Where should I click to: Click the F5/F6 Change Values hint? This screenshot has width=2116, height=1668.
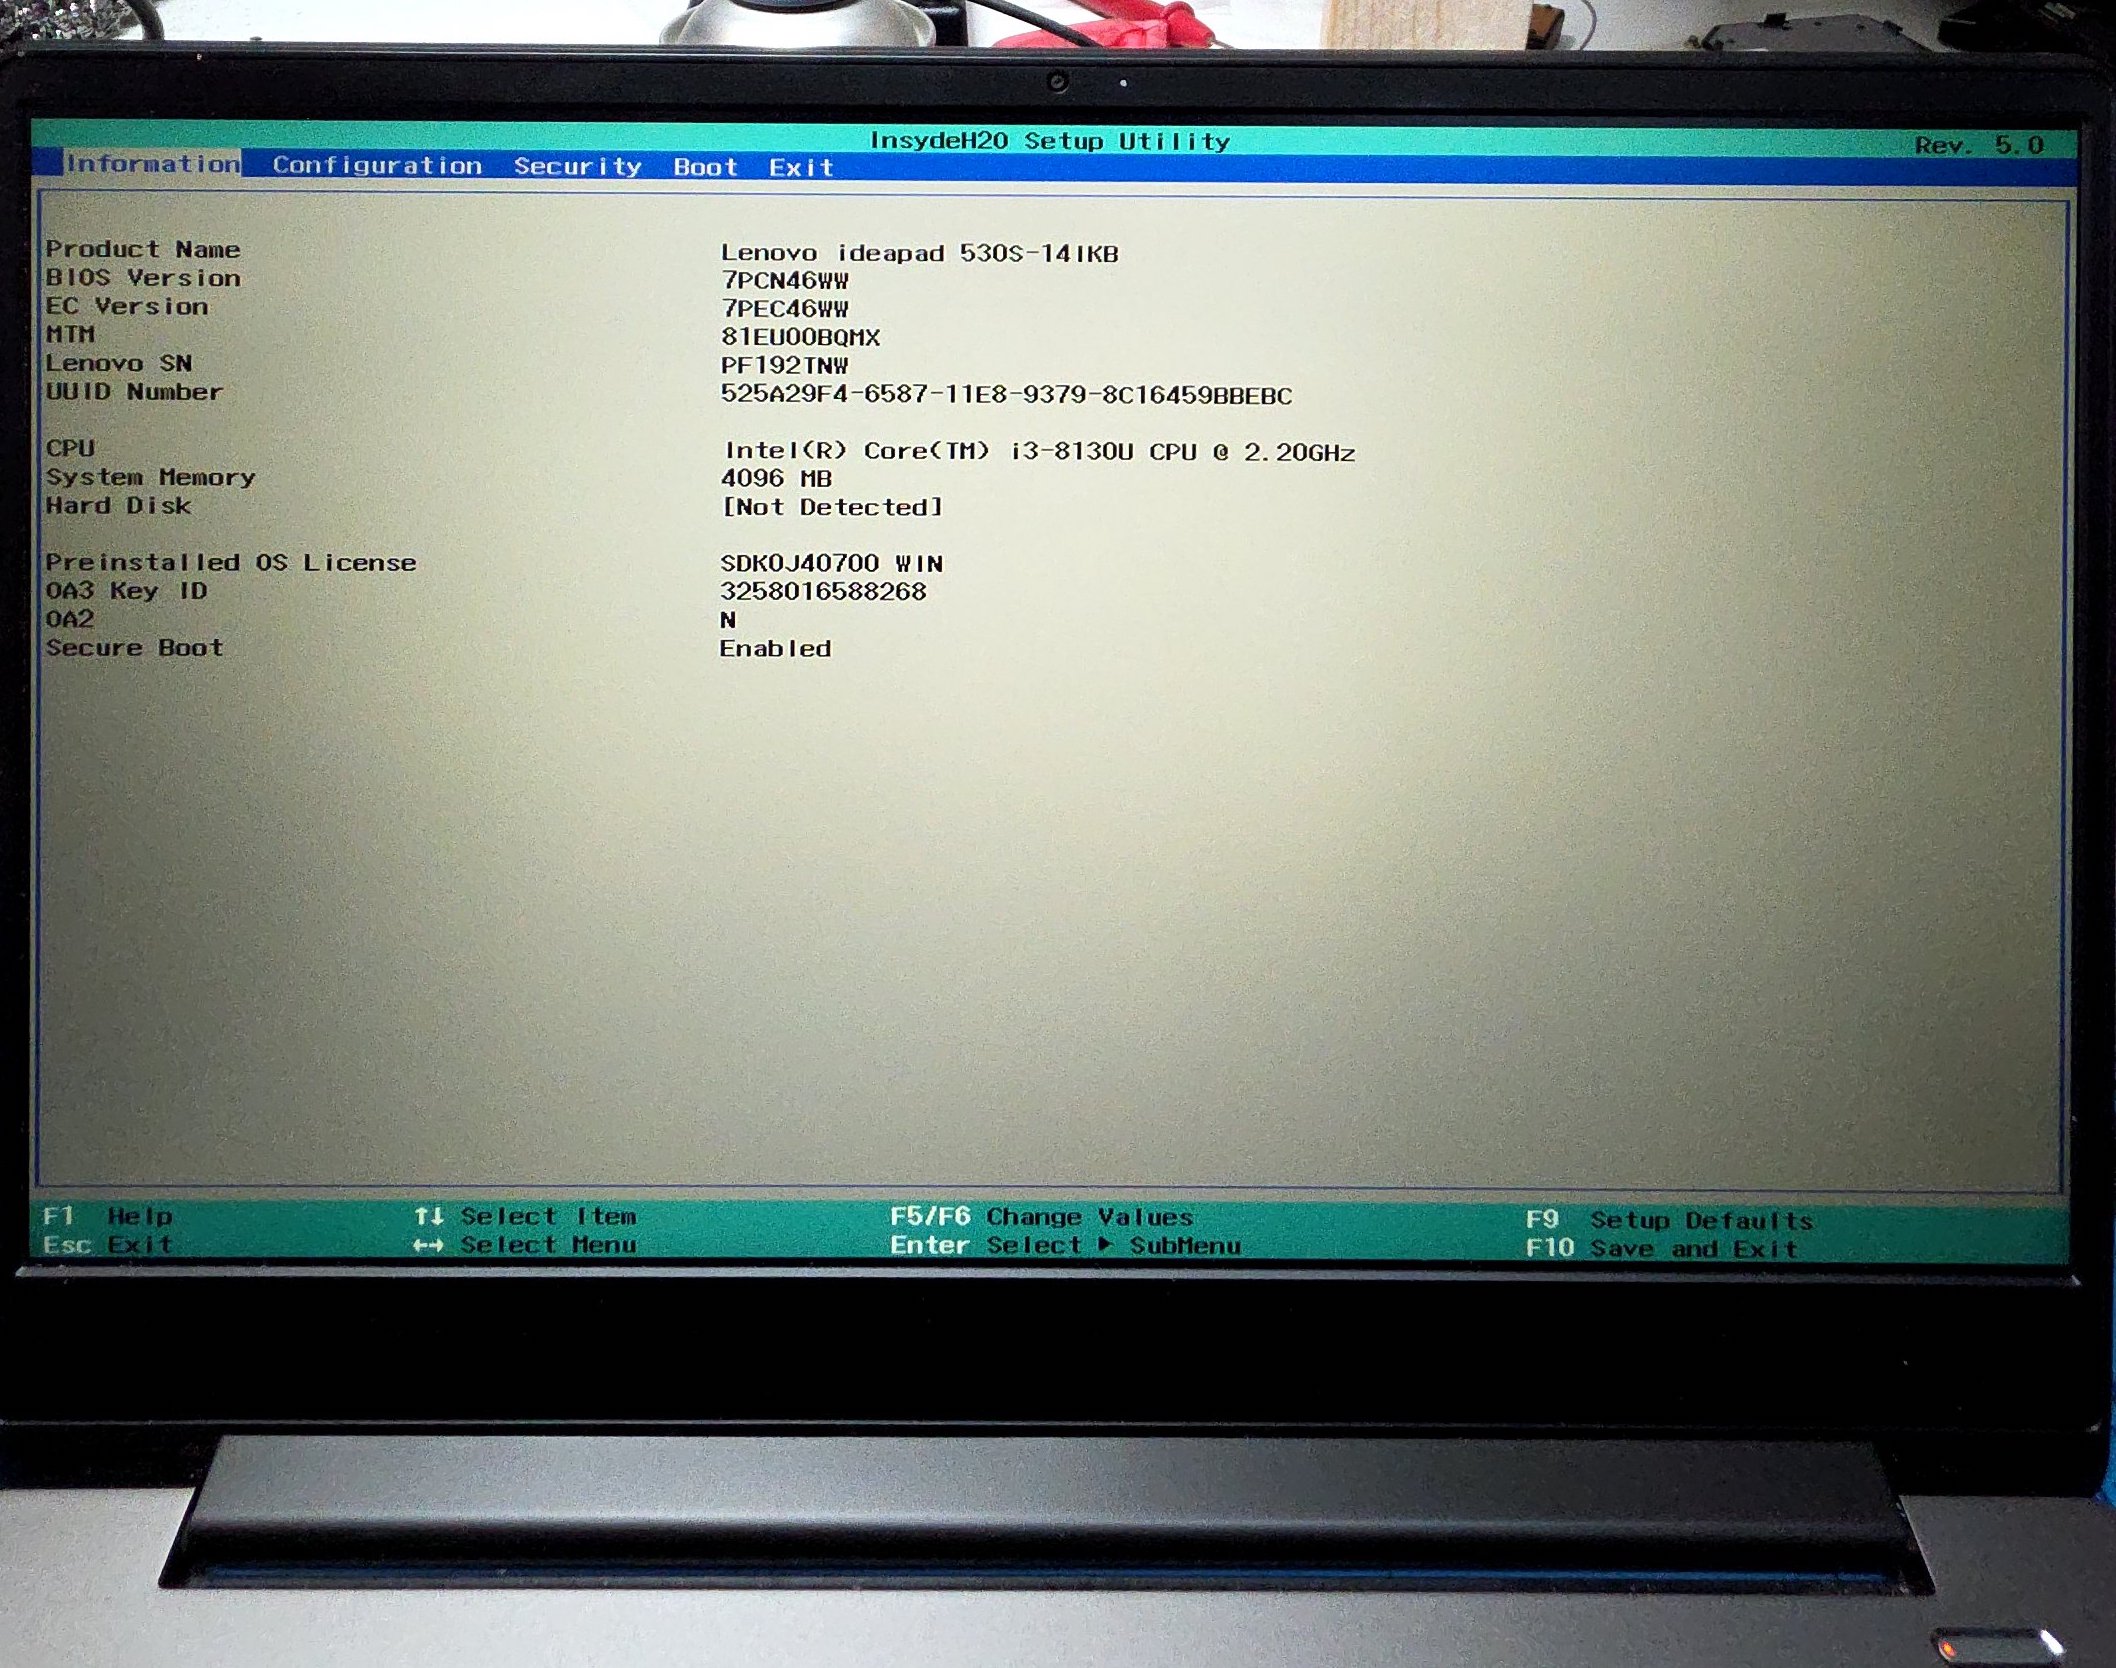point(1042,1217)
